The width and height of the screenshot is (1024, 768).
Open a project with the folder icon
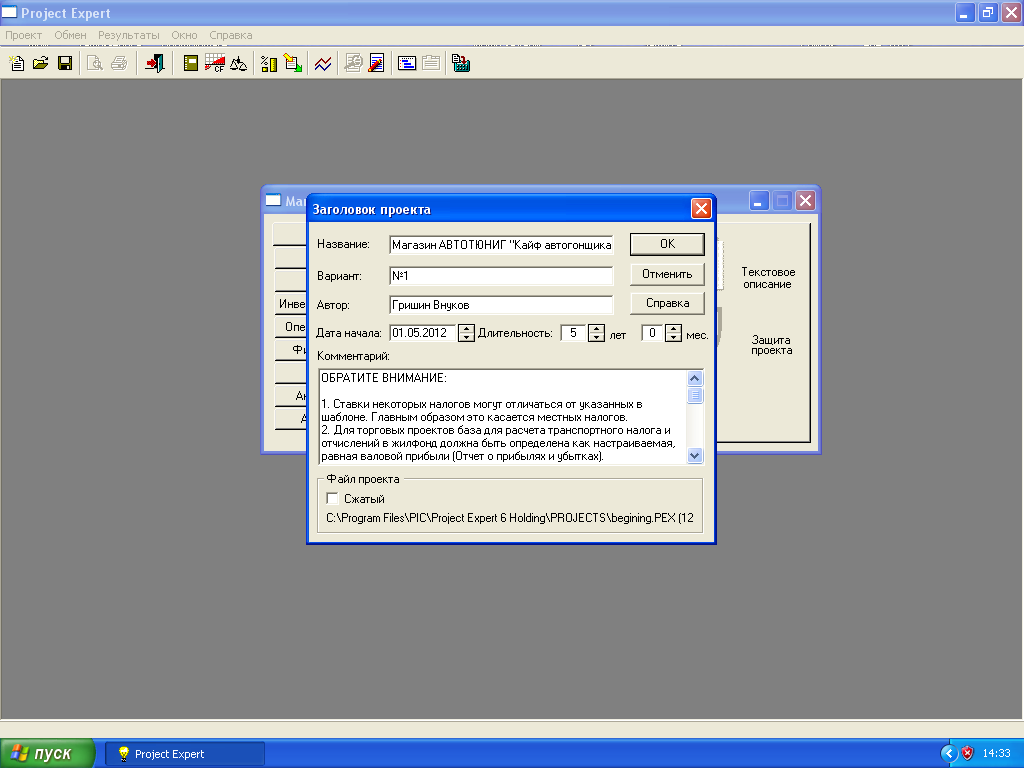pyautogui.click(x=40, y=63)
